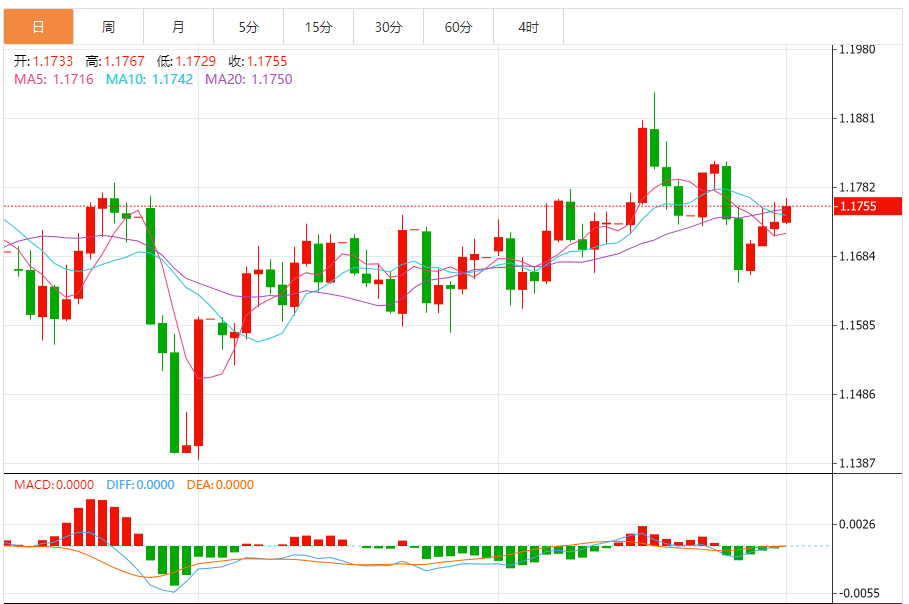Click the MA20 indicator label
The width and height of the screenshot is (909, 604).
[x=249, y=79]
